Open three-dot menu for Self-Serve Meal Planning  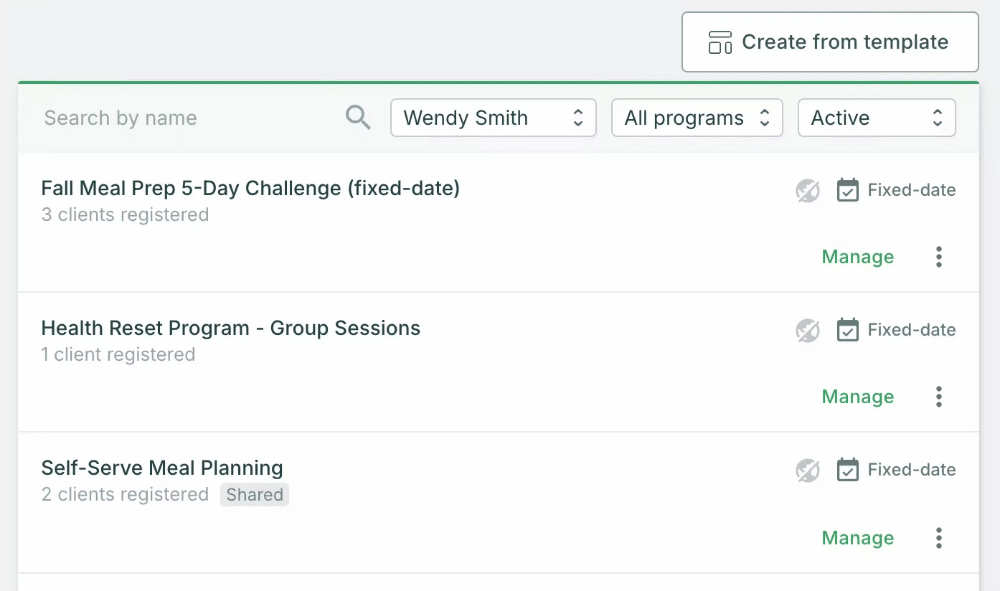(939, 538)
